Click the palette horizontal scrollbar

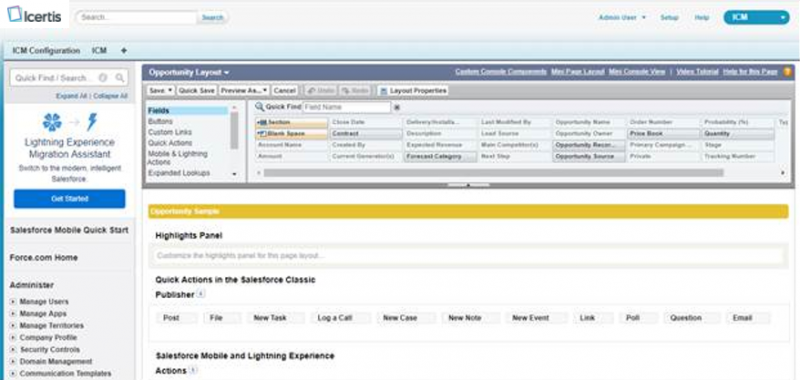(x=493, y=173)
